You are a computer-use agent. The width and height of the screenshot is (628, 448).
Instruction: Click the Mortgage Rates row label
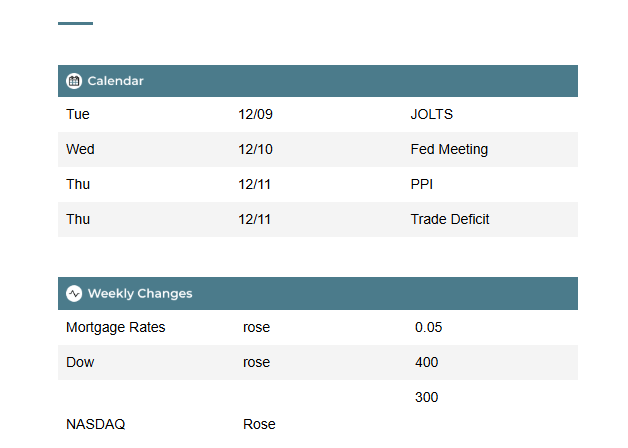coord(116,327)
